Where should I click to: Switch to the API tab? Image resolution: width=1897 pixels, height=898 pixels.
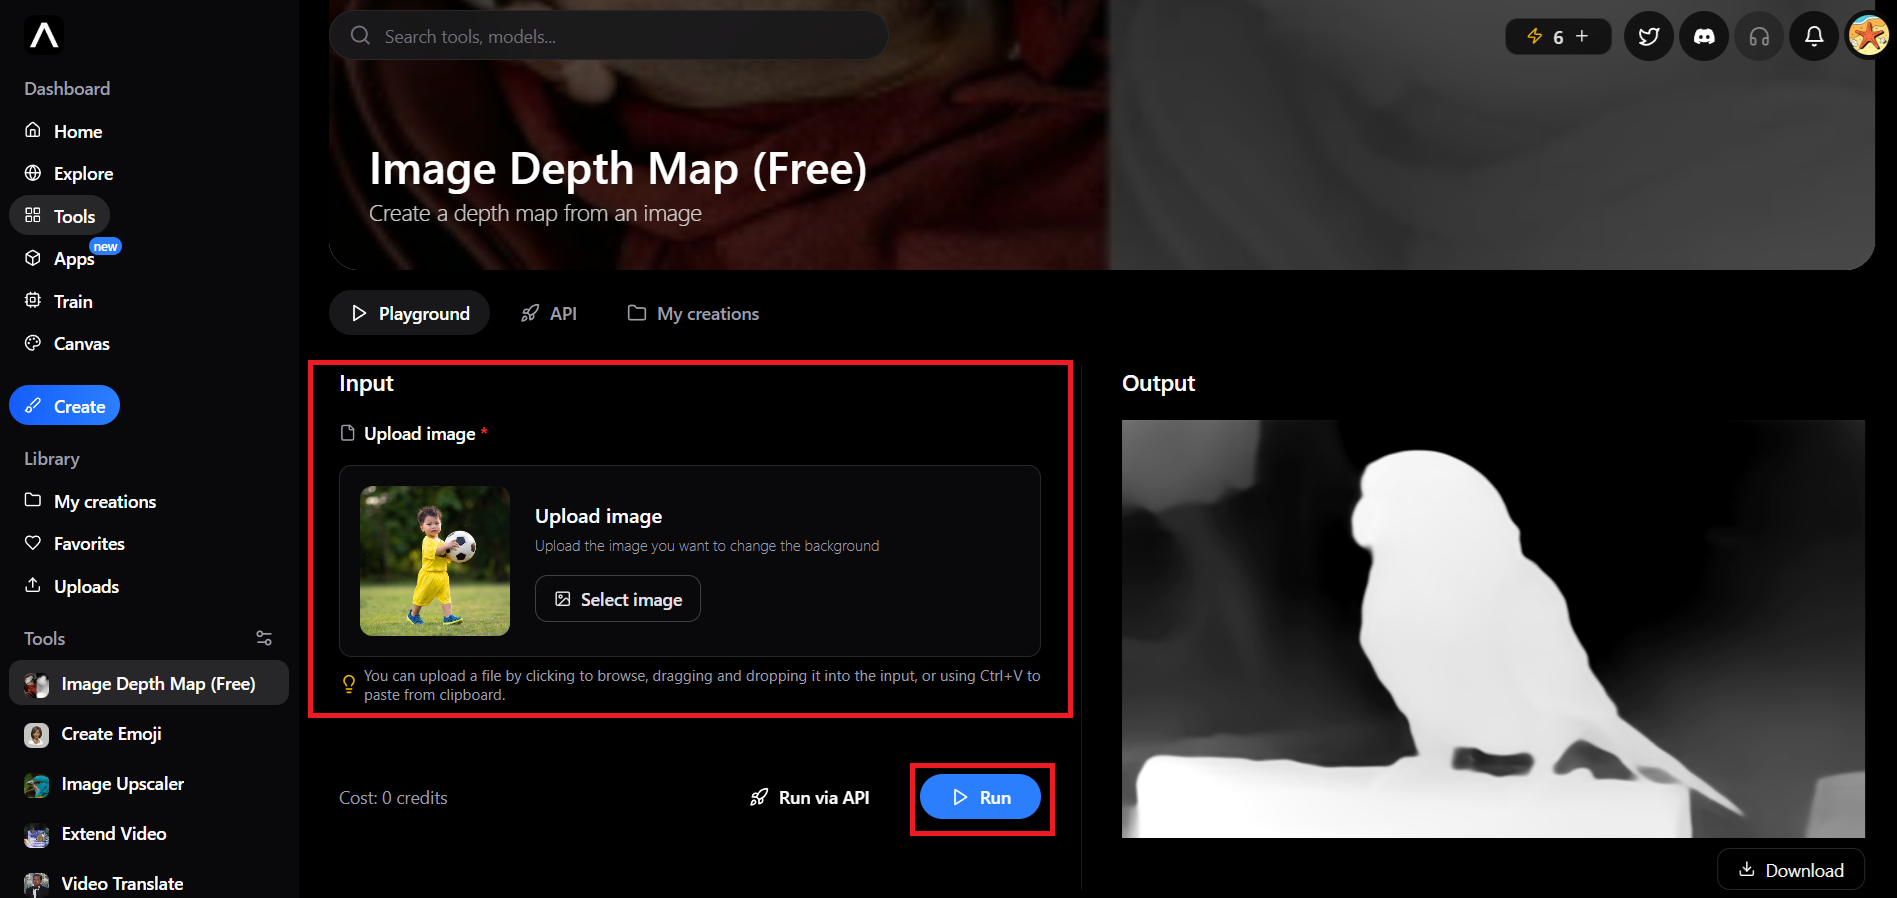pos(549,313)
